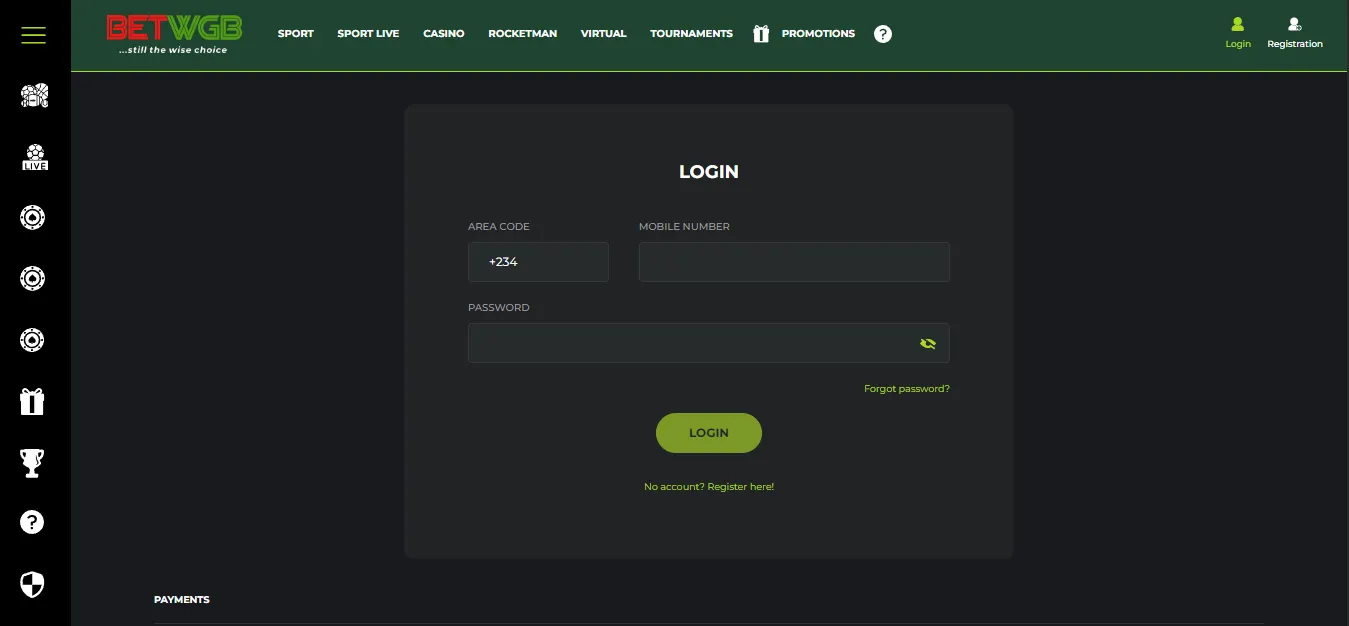Click the green Login person icon

coord(1237,27)
